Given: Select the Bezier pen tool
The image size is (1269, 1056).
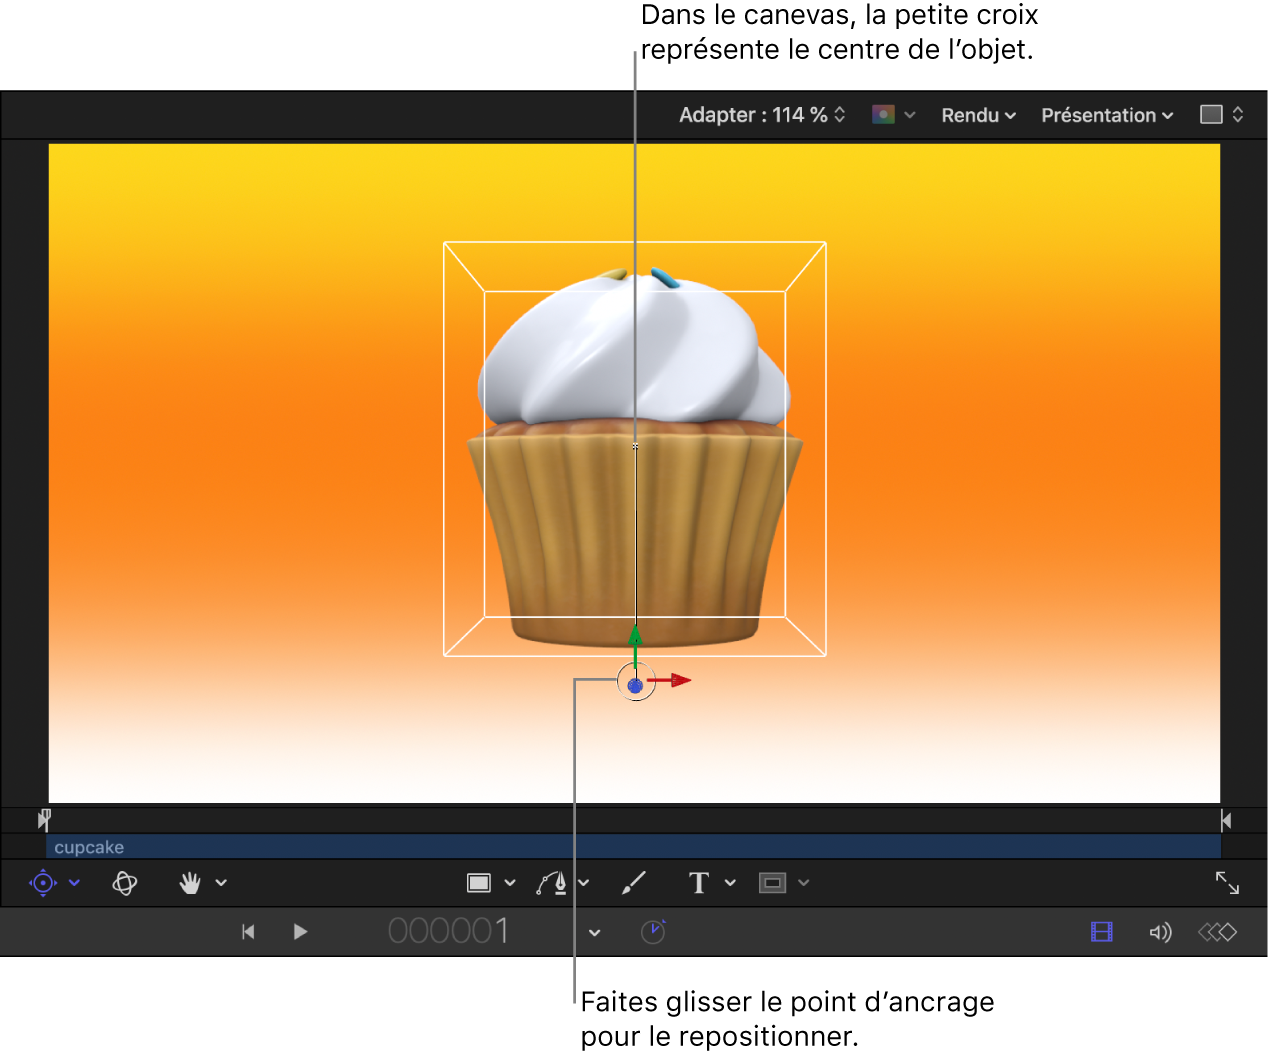Looking at the screenshot, I should click(551, 882).
